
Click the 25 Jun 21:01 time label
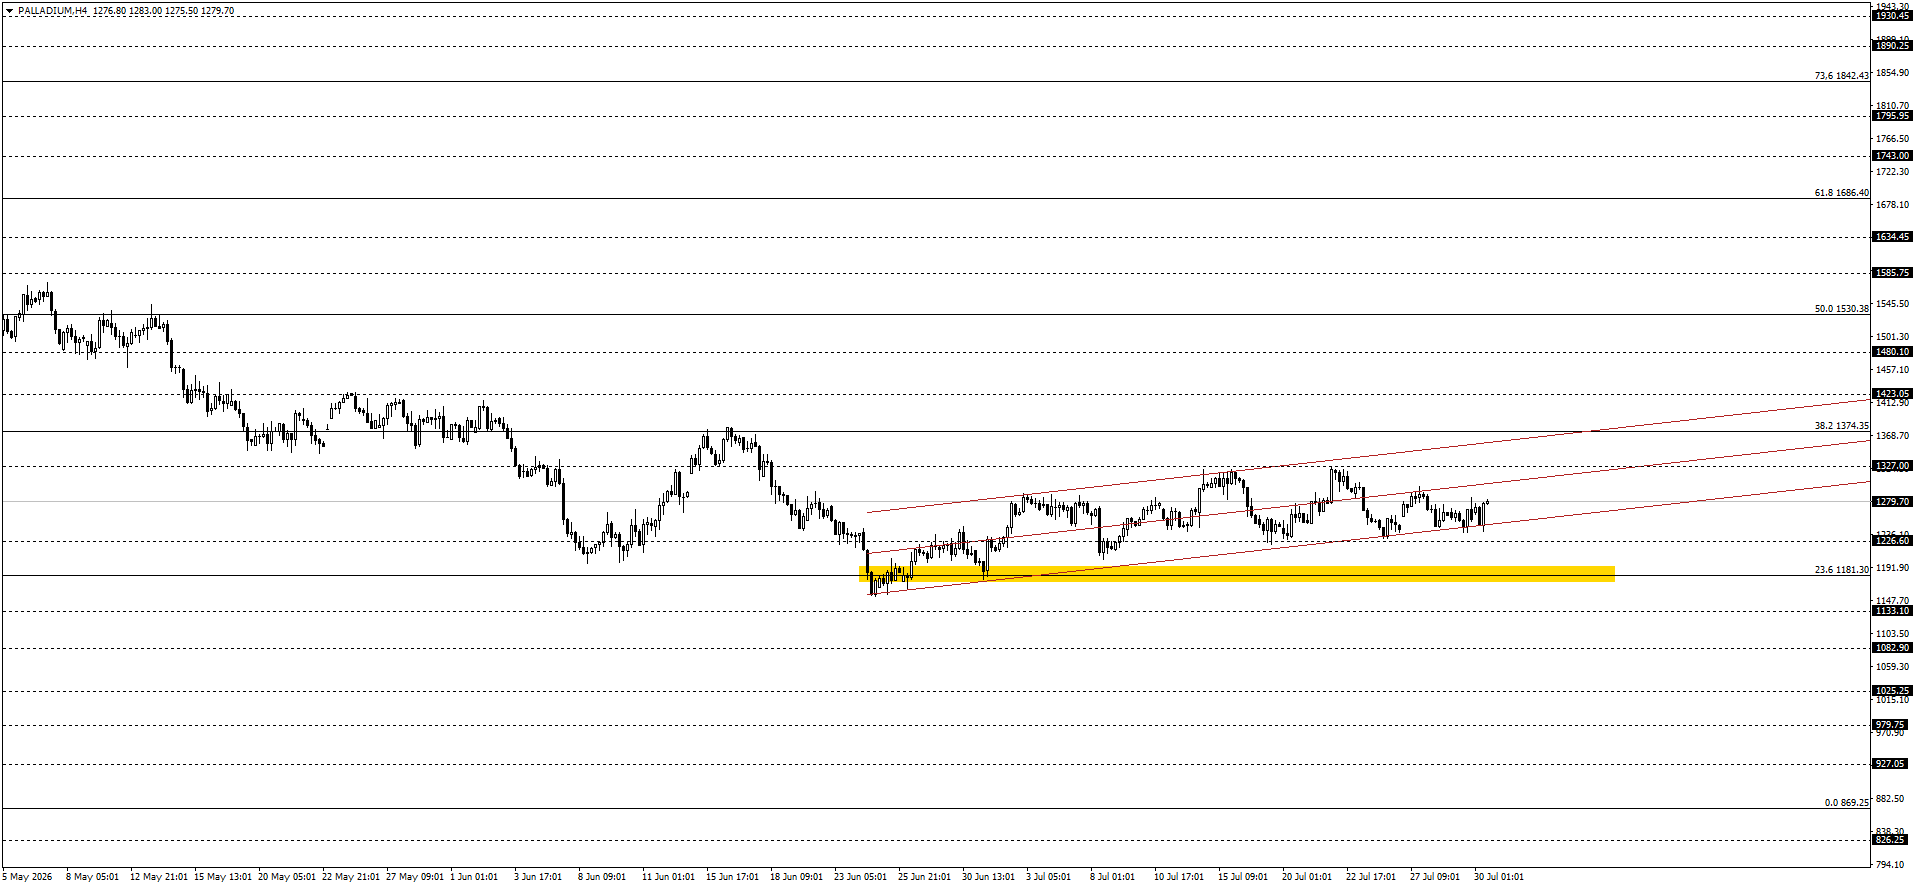pos(924,877)
